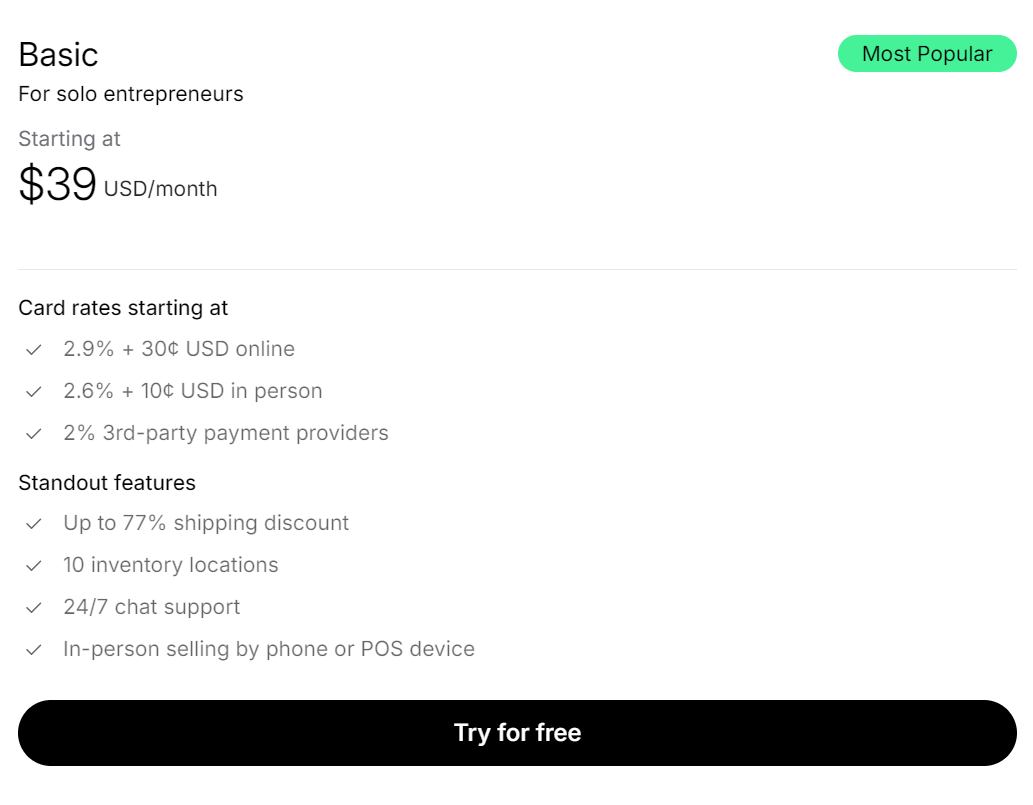Click the checkmark beside shipping discount feature
The width and height of the screenshot is (1033, 805).
tap(33, 523)
